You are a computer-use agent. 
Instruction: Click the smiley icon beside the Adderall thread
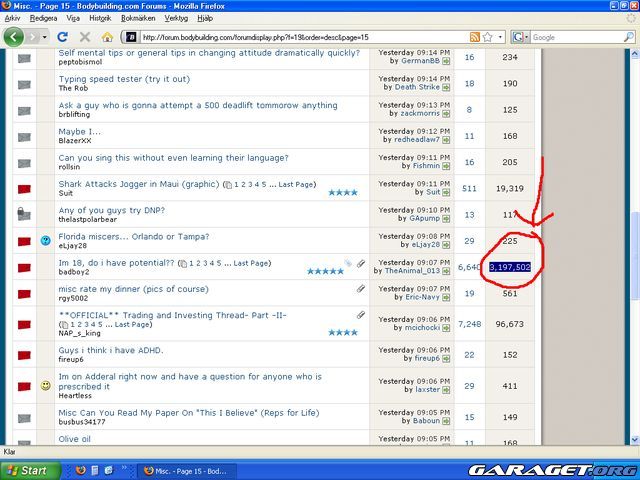click(46, 385)
